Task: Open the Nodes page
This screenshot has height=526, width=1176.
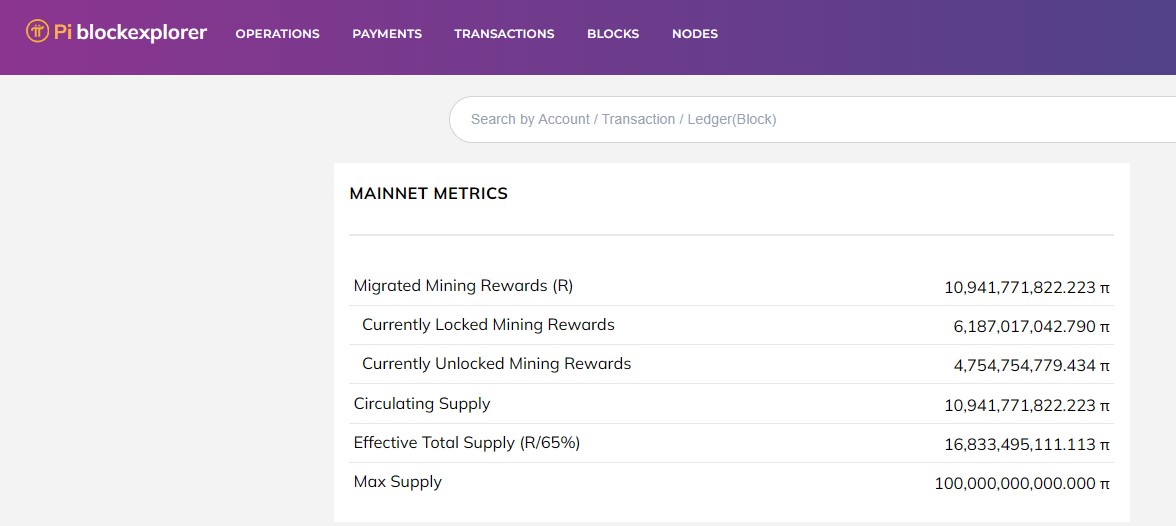Action: coord(694,34)
